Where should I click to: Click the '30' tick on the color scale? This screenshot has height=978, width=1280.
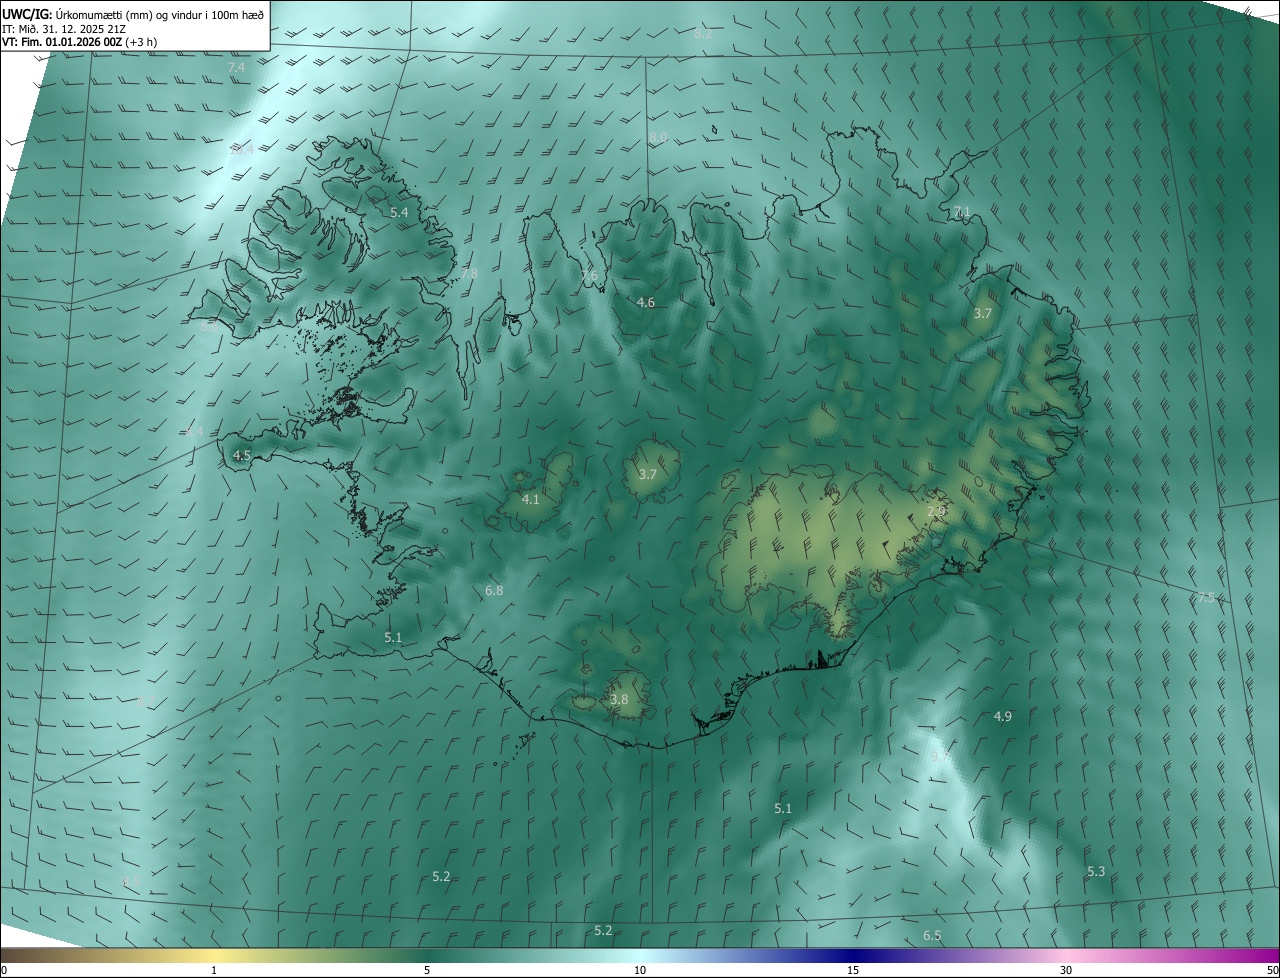tap(1066, 970)
